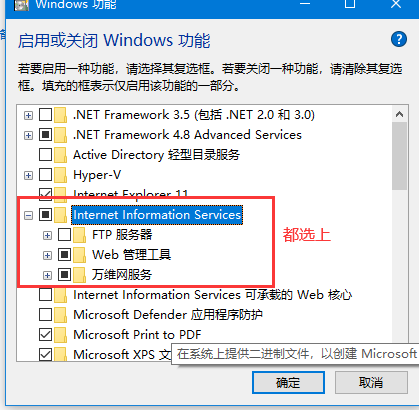
Task: Click folder icon of Active Directory 轻型目录服务
Action: (x=60, y=155)
